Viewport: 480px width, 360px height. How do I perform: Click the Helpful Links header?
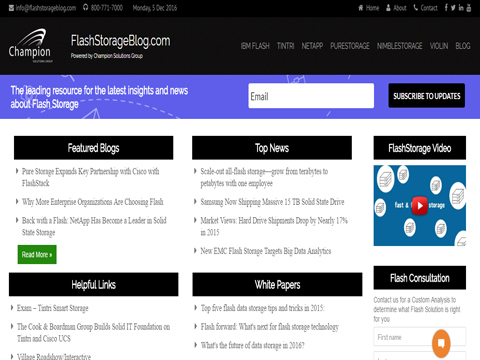pyautogui.click(x=93, y=284)
